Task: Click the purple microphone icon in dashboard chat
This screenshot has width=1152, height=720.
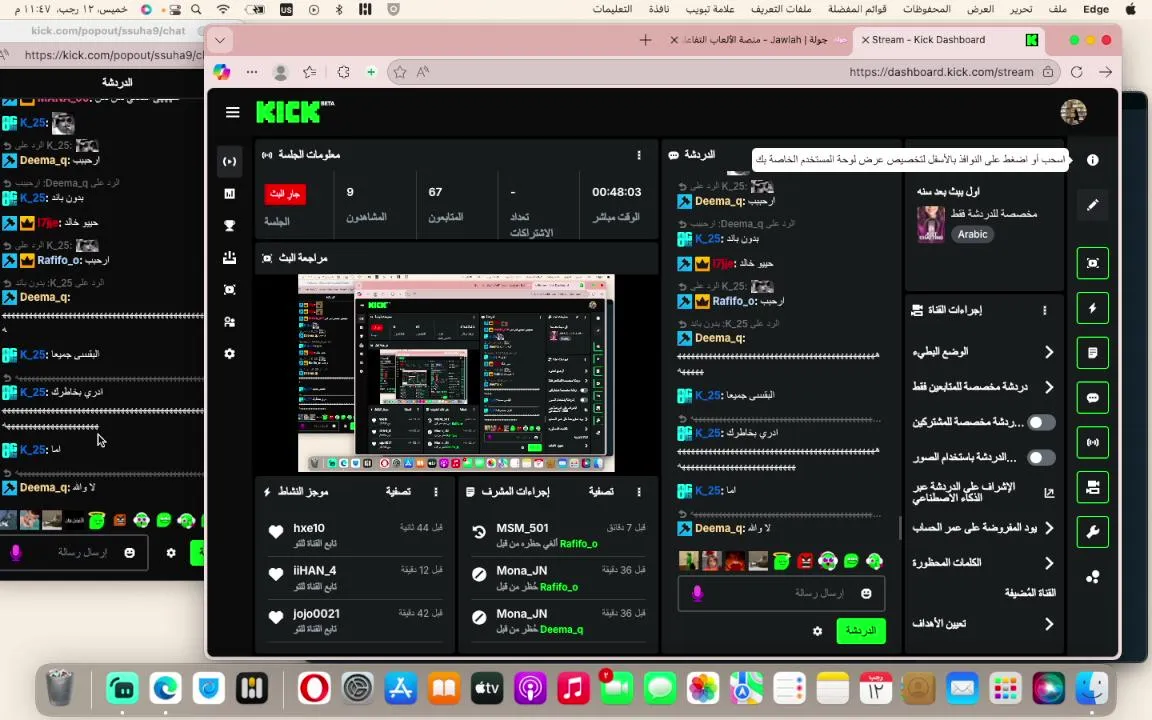Action: tap(697, 593)
